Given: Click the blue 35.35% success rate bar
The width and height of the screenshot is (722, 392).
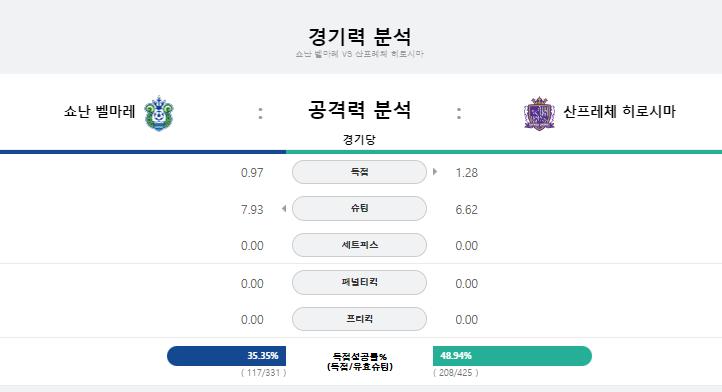Looking at the screenshot, I should click(227, 356).
